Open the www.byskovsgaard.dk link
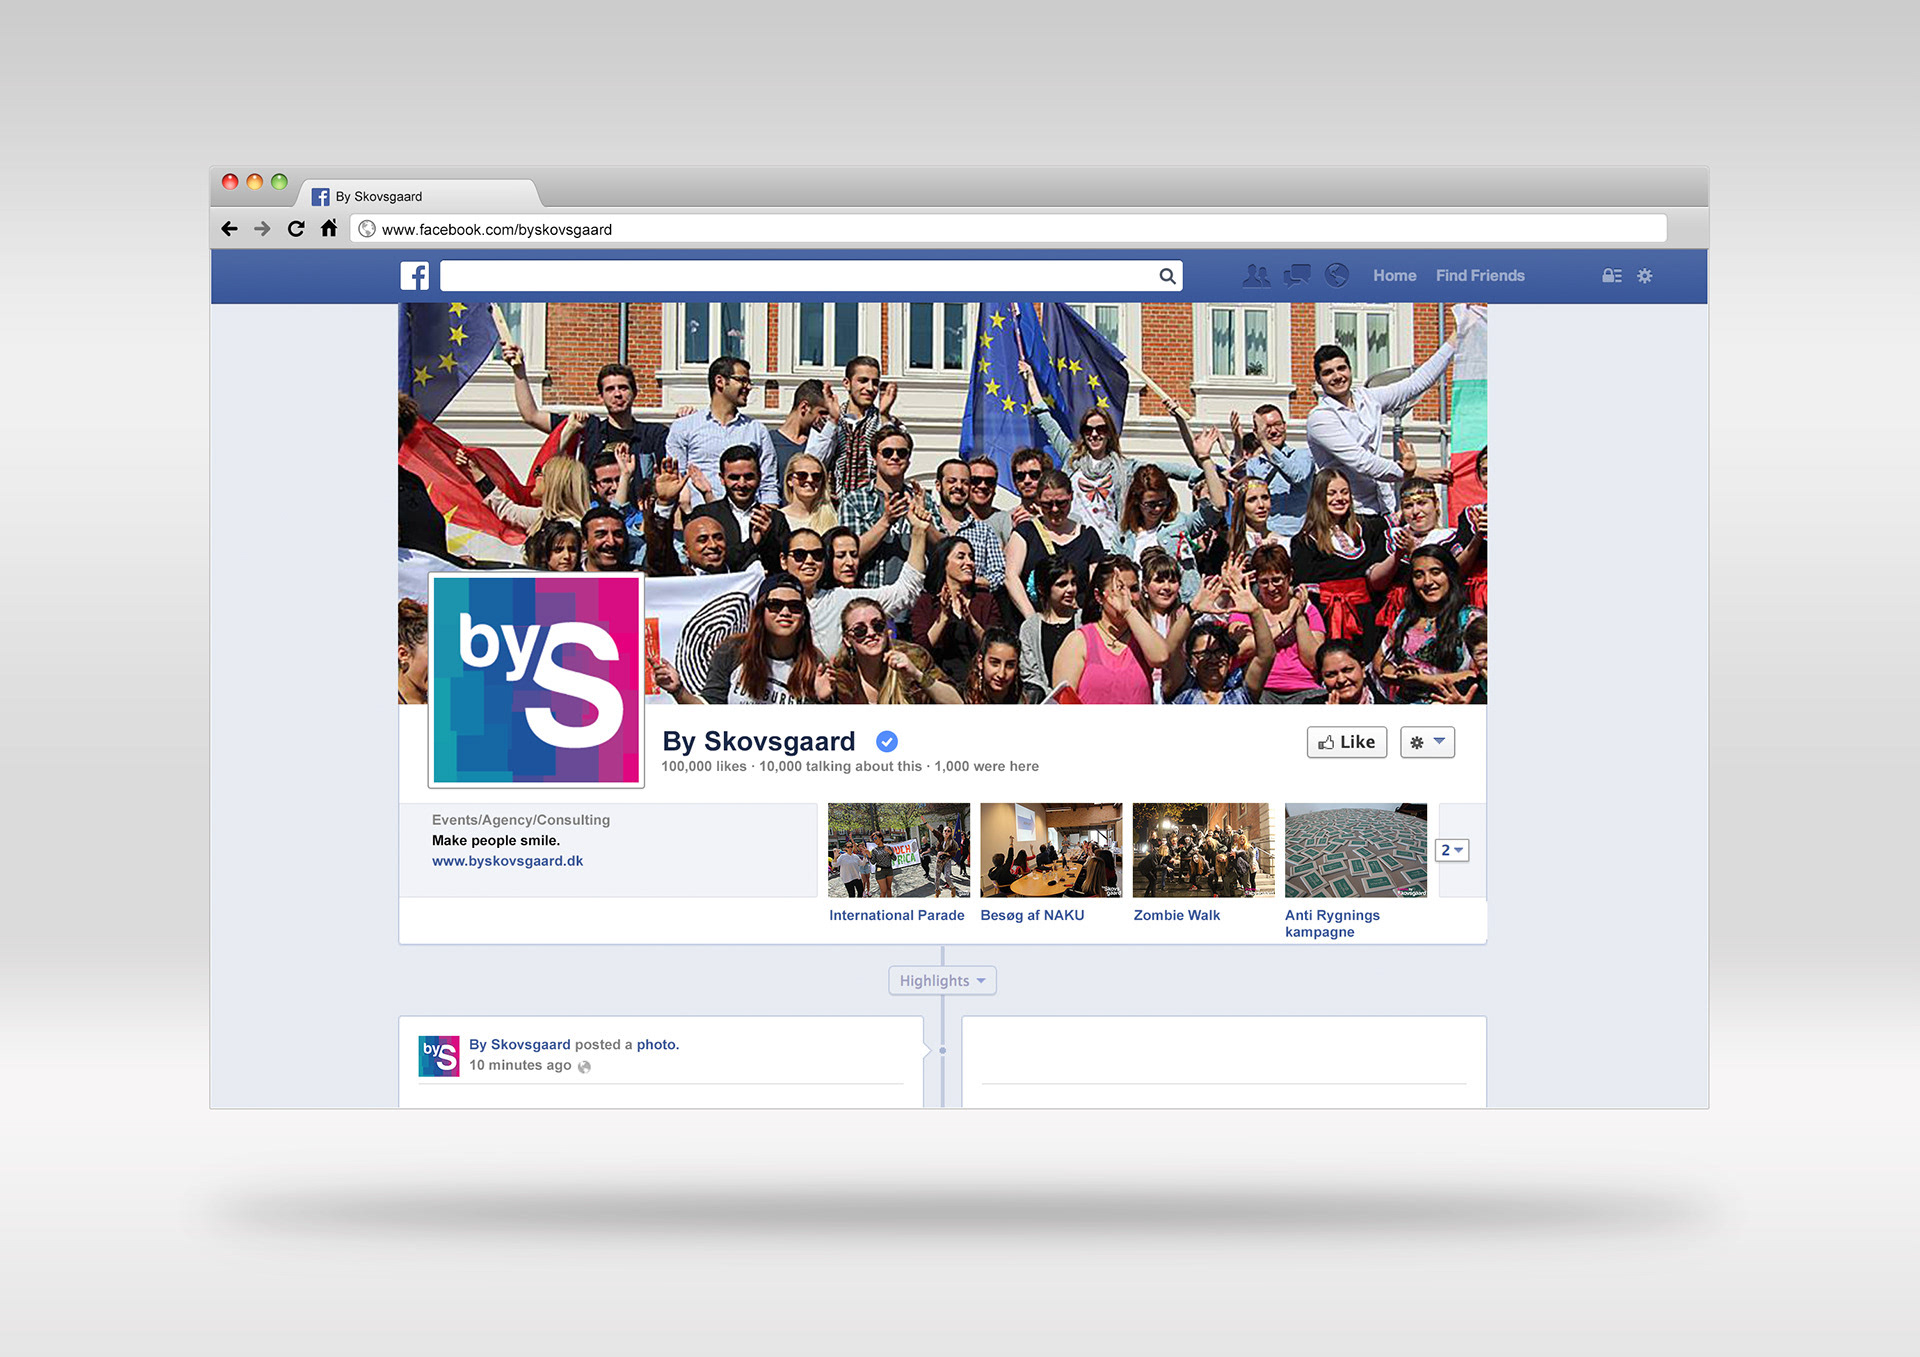The width and height of the screenshot is (1920, 1357). pyautogui.click(x=507, y=861)
